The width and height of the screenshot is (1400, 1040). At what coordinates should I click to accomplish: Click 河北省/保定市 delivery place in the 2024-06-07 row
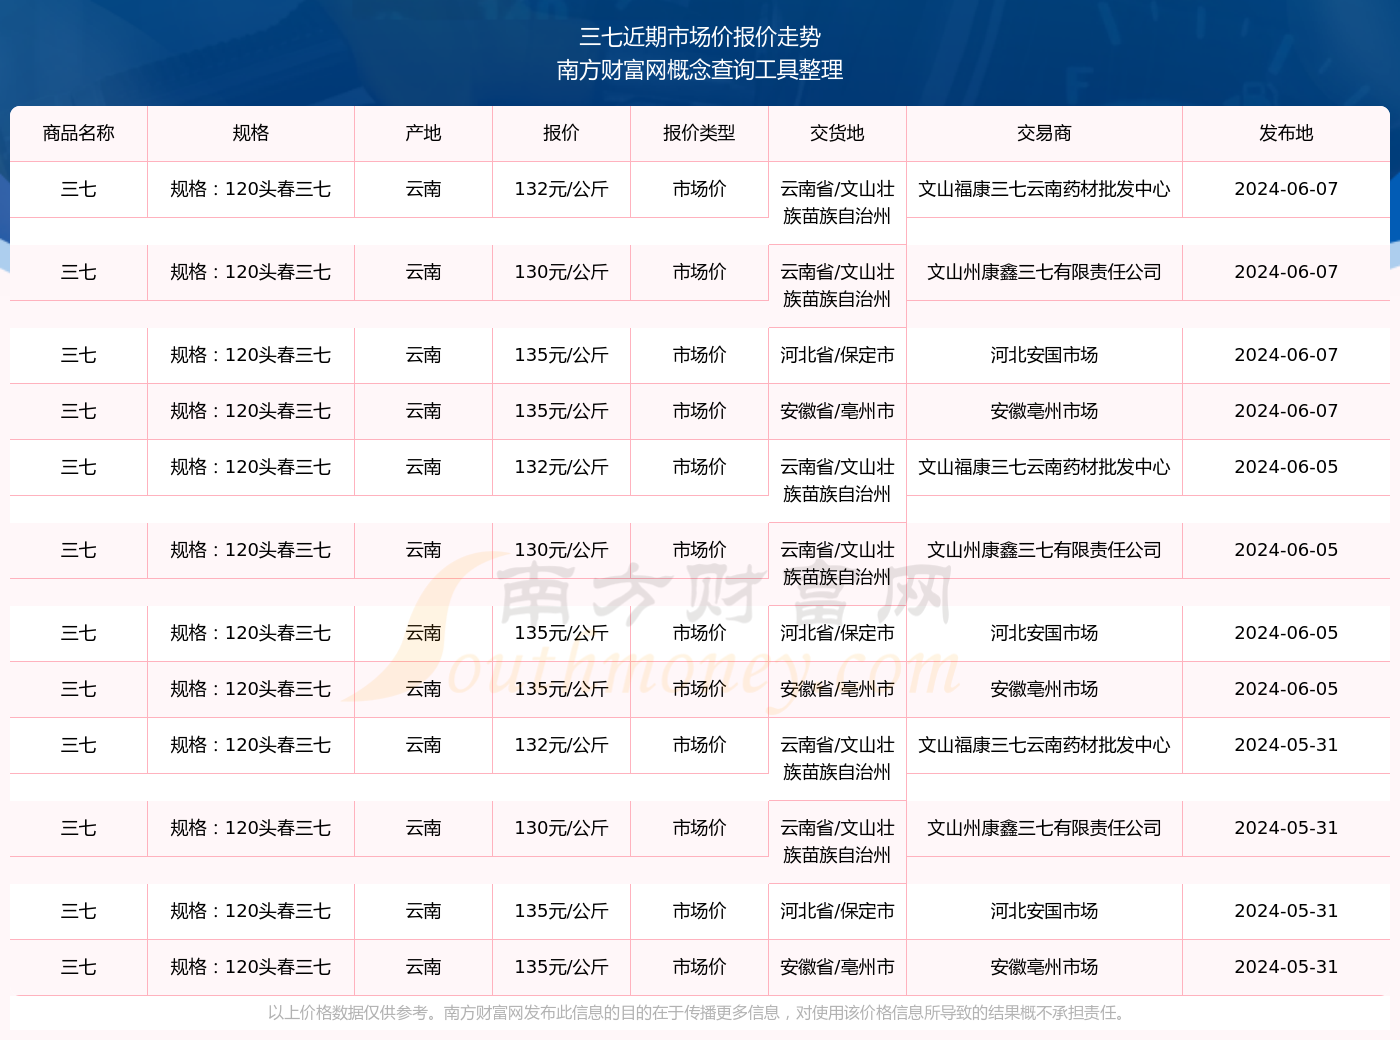[x=838, y=355]
